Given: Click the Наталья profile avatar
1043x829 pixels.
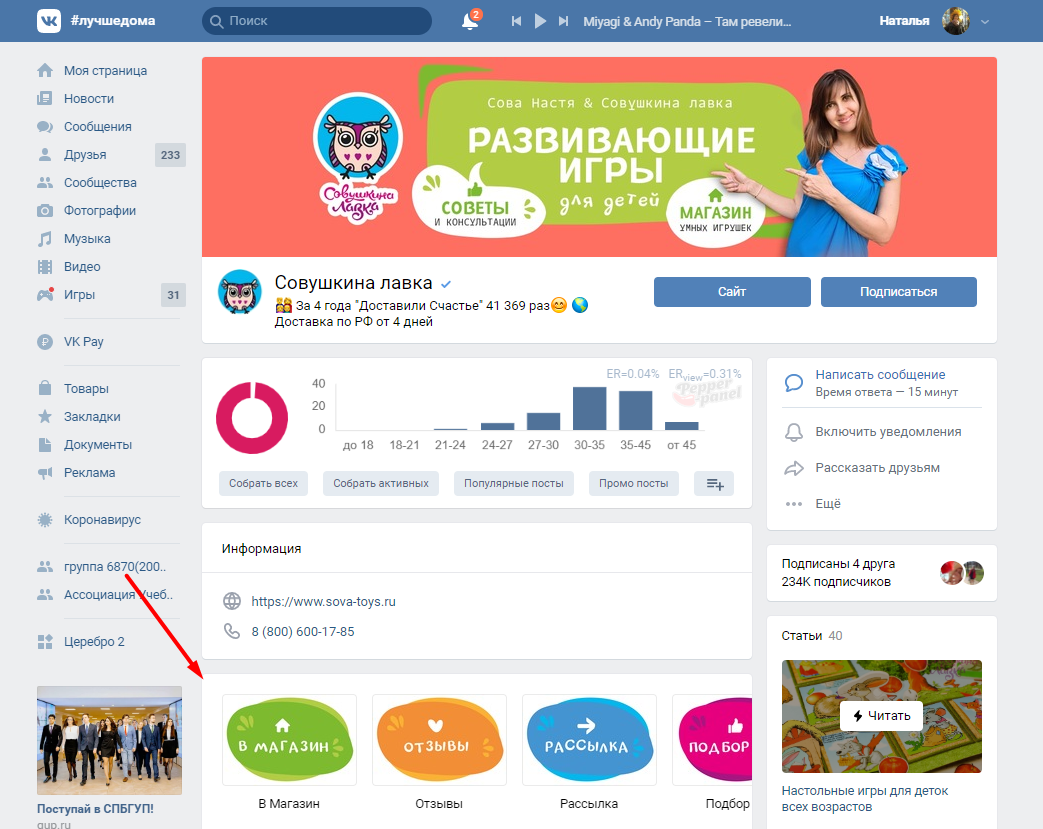Looking at the screenshot, I should (956, 21).
